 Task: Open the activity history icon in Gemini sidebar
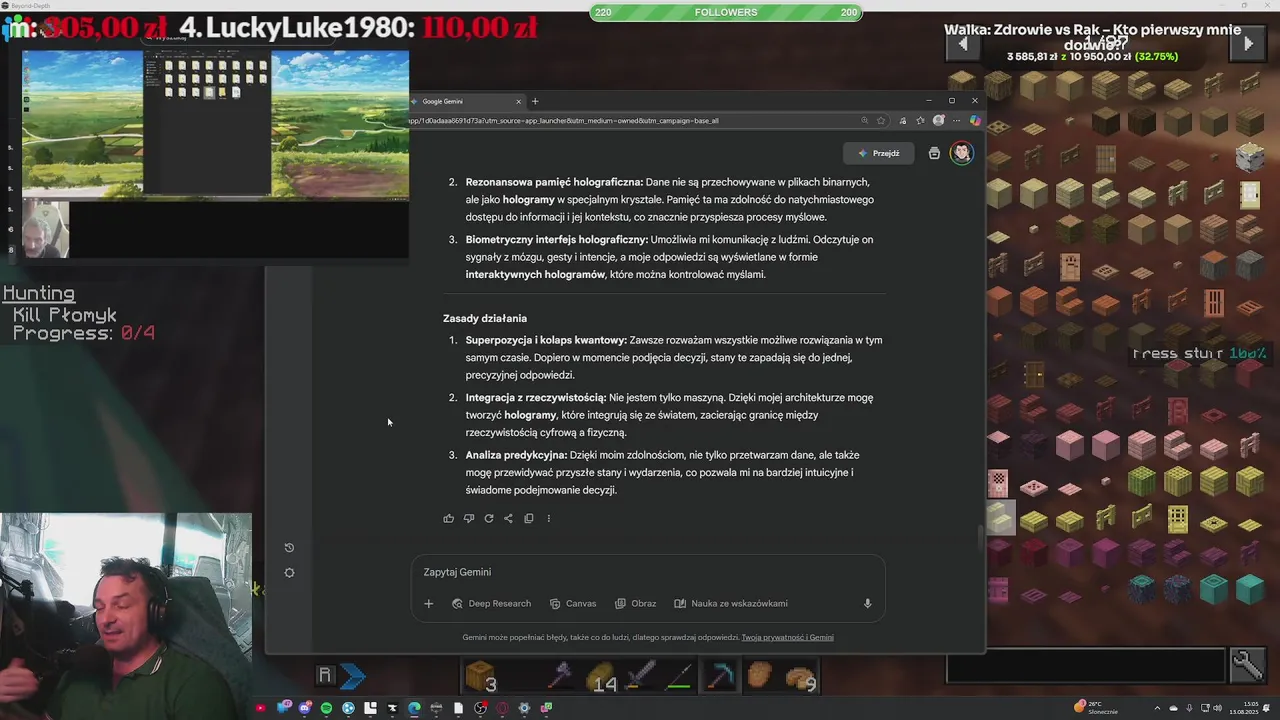click(289, 547)
